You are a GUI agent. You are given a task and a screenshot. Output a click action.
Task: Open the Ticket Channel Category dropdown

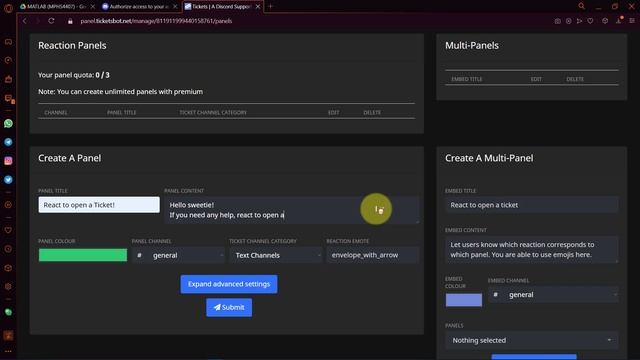[276, 255]
